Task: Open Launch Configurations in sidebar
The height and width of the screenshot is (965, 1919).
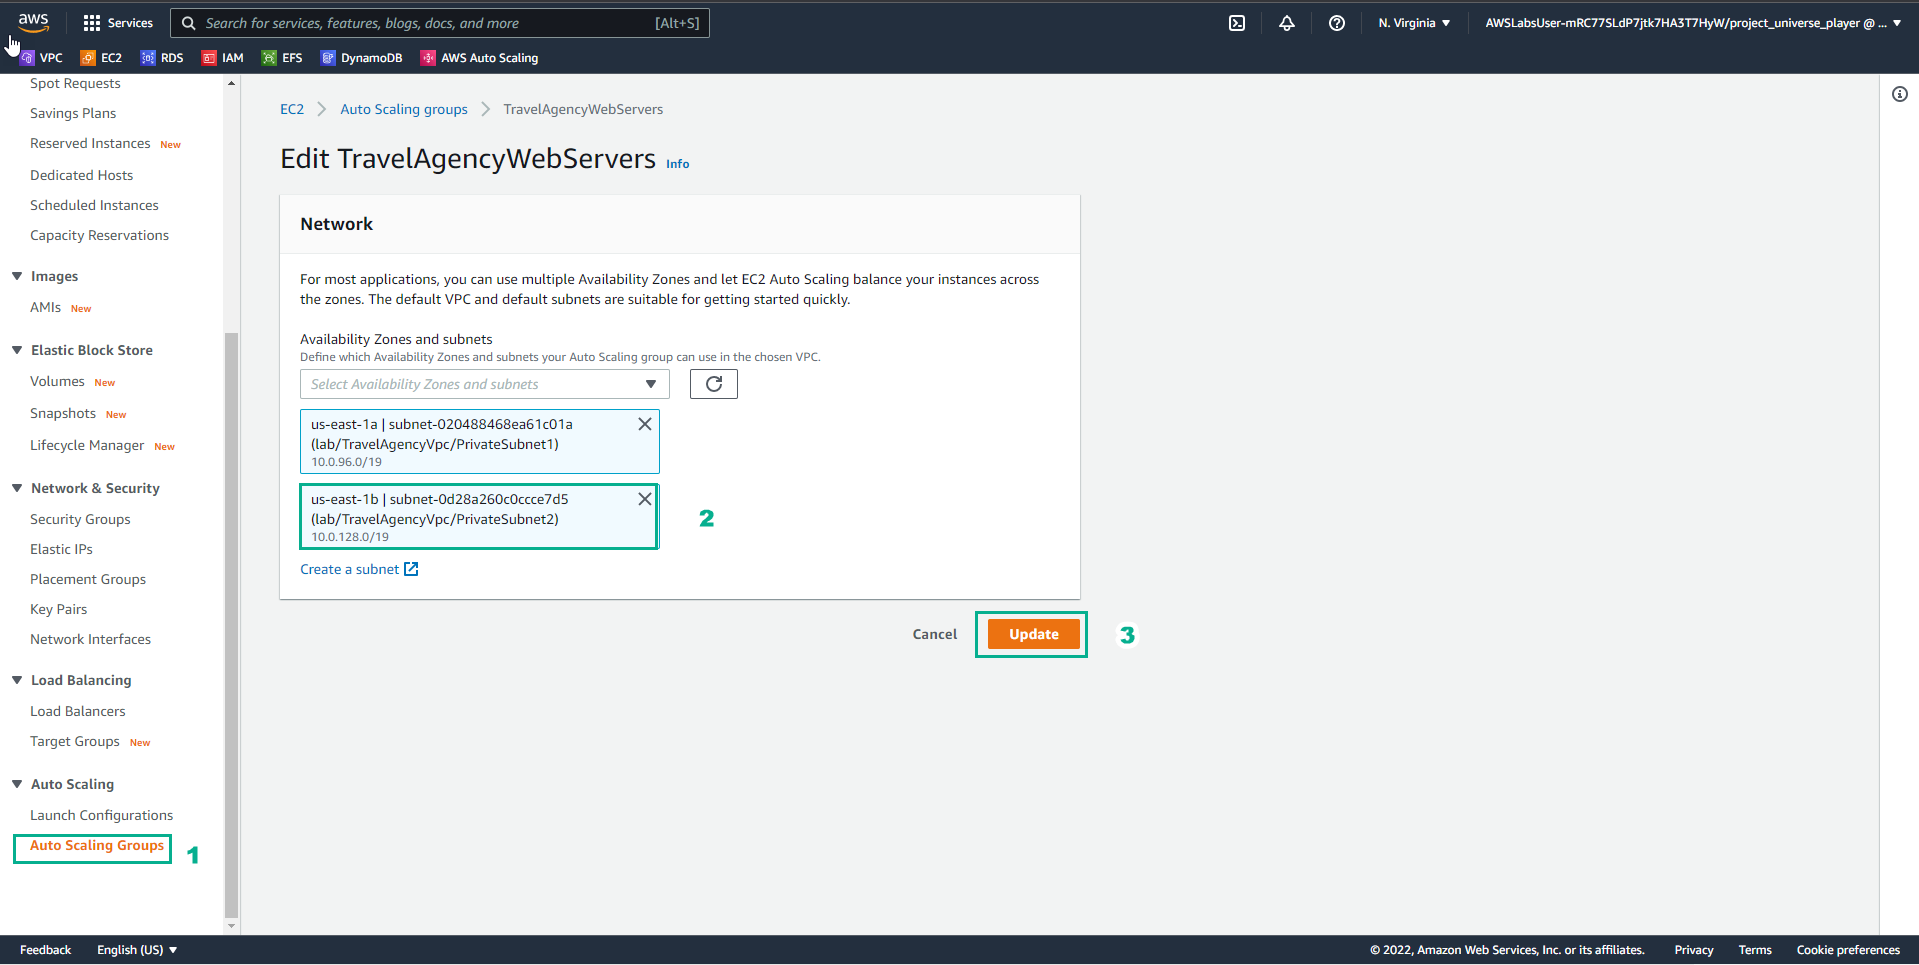Action: [101, 815]
